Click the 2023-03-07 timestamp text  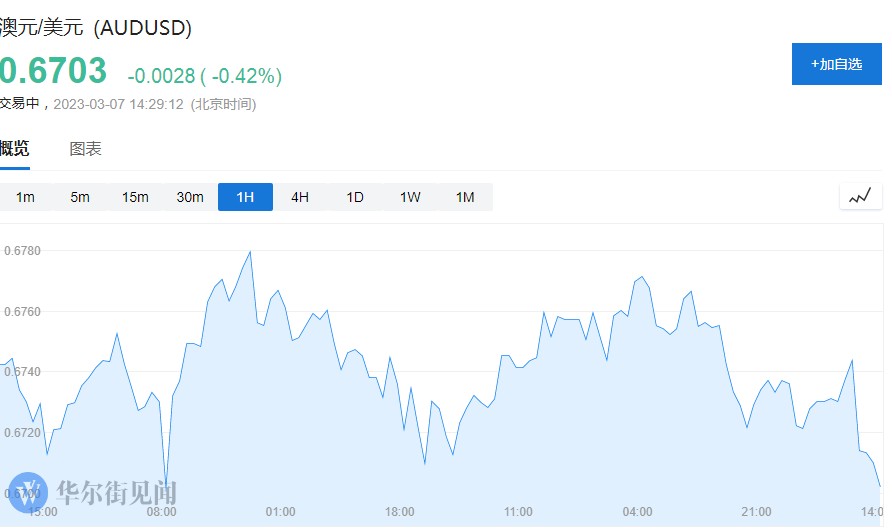118,103
